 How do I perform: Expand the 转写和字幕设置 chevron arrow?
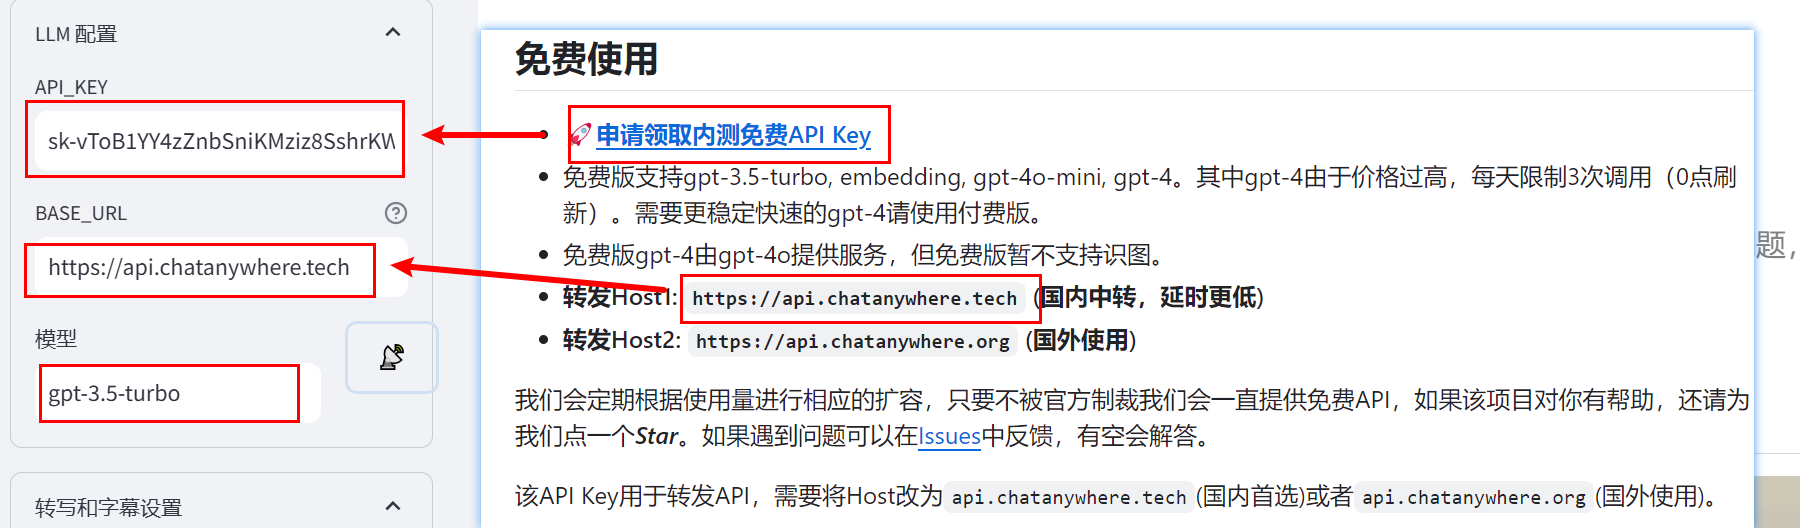pos(393,506)
